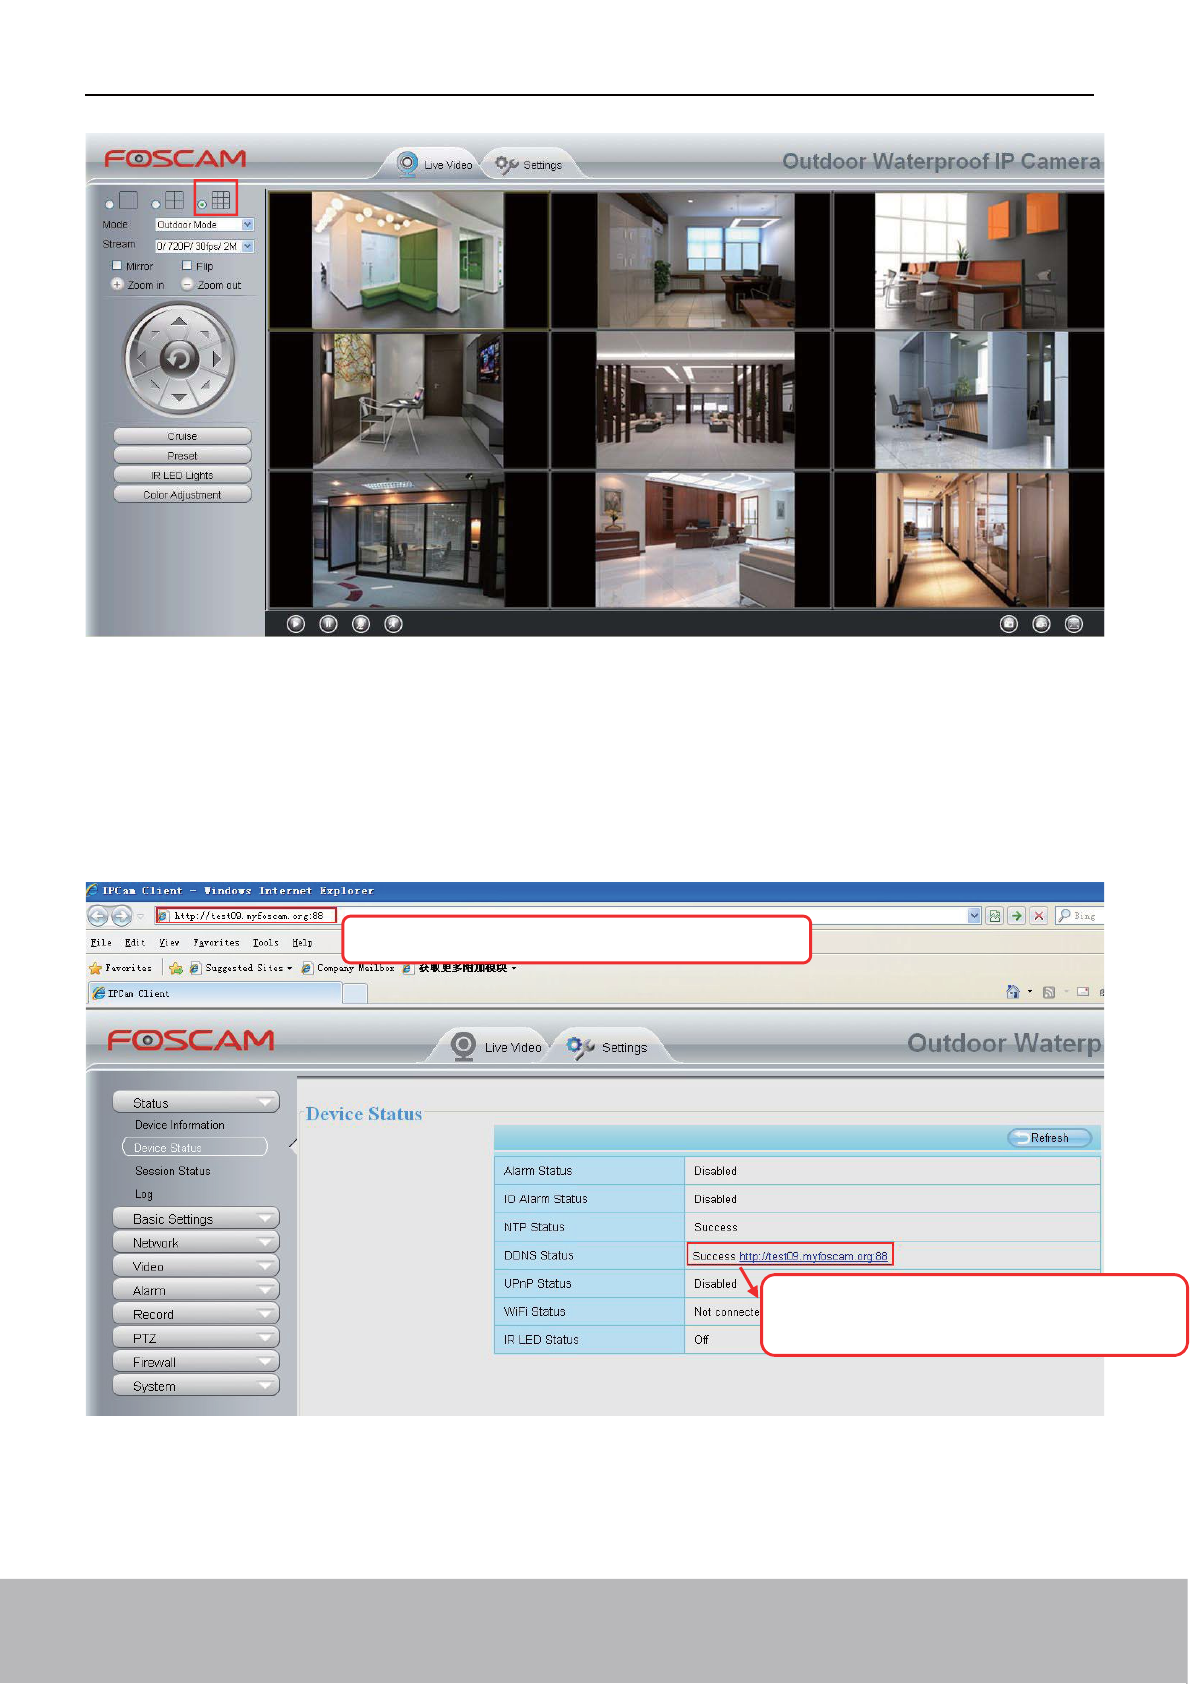The width and height of the screenshot is (1190, 1684).
Task: Click the Home icon in Internet Explorer
Action: pos(1013,992)
